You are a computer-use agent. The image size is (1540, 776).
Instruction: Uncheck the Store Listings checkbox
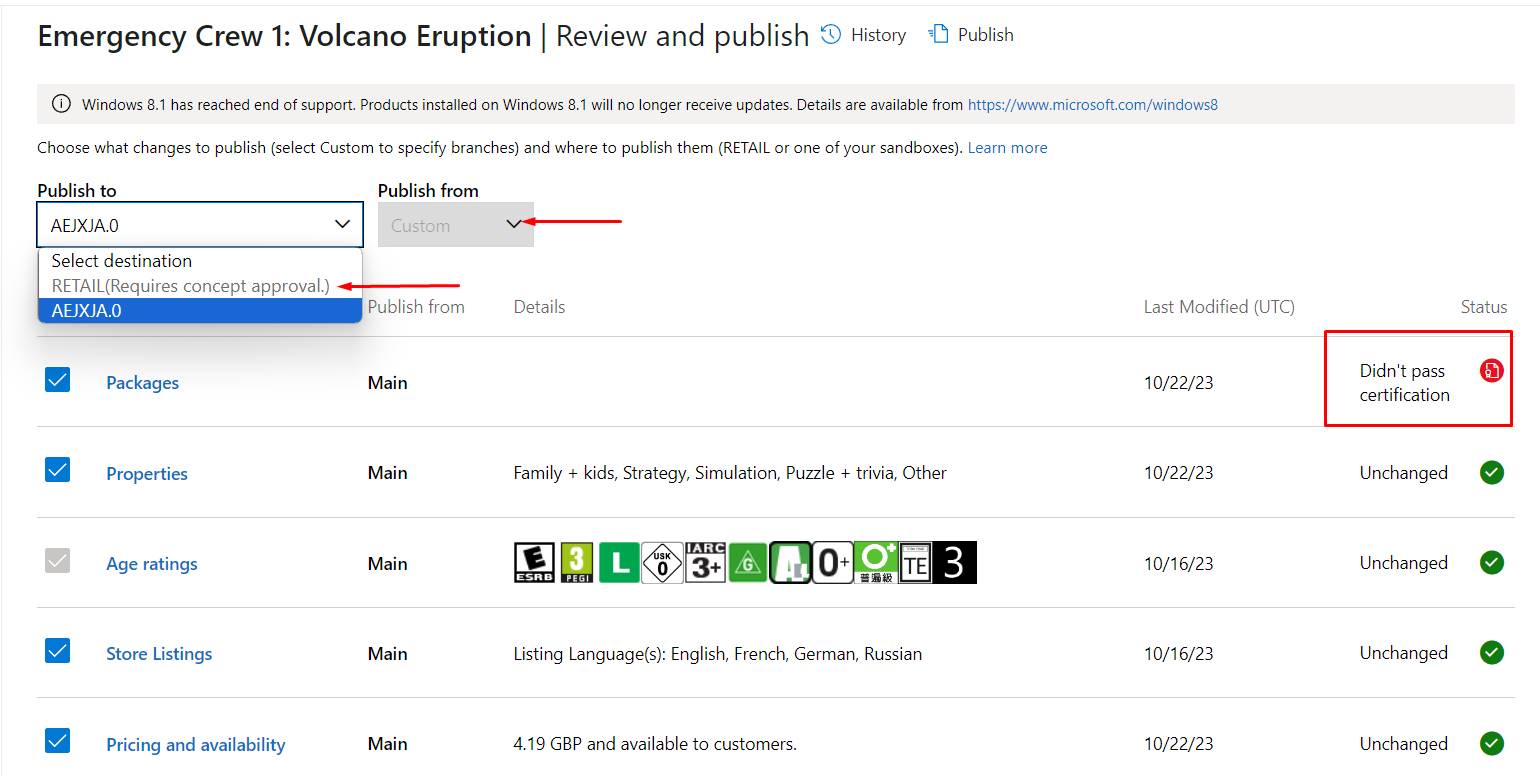(58, 650)
